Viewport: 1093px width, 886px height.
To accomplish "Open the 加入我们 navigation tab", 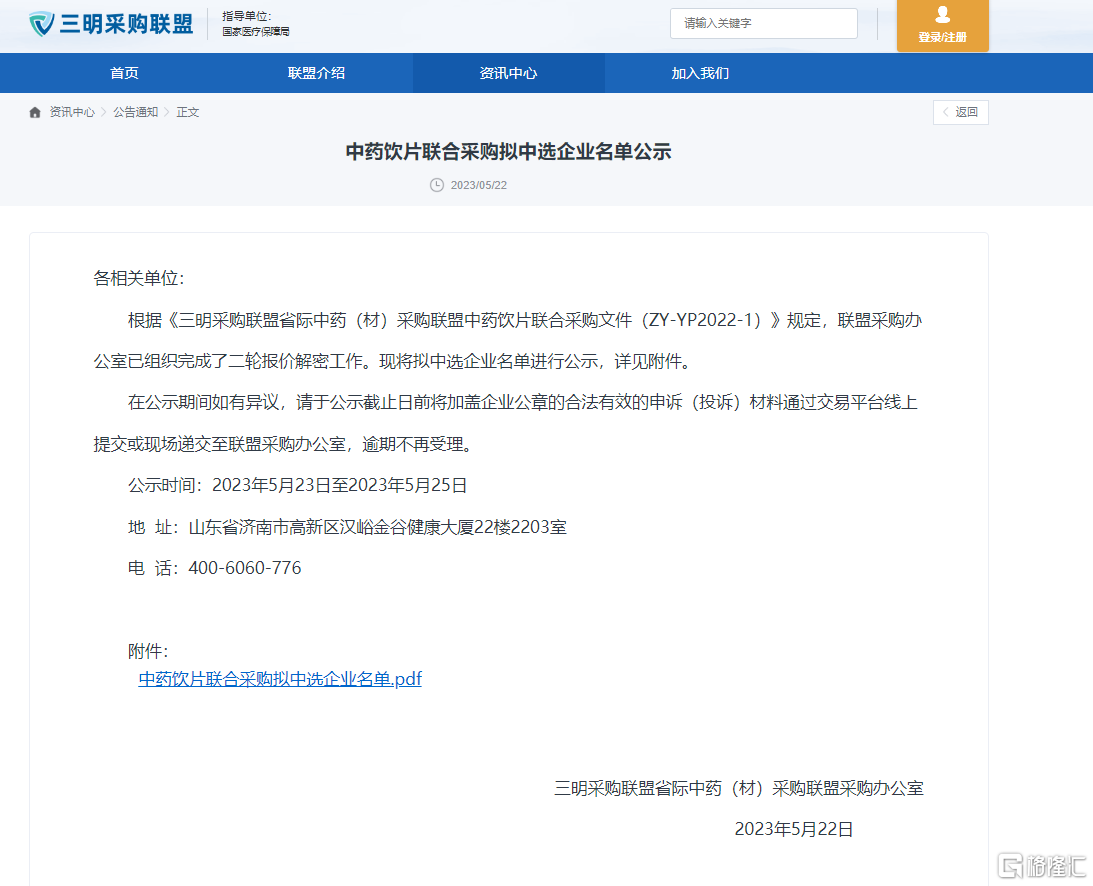I will click(x=700, y=73).
